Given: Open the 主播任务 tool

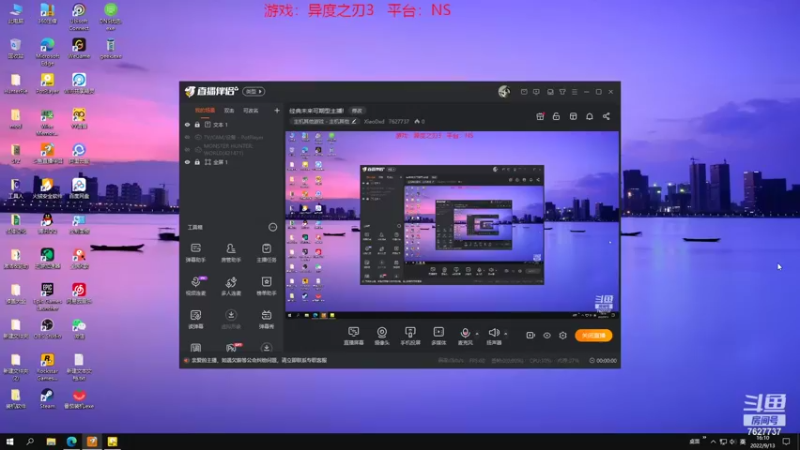Looking at the screenshot, I should 266,253.
